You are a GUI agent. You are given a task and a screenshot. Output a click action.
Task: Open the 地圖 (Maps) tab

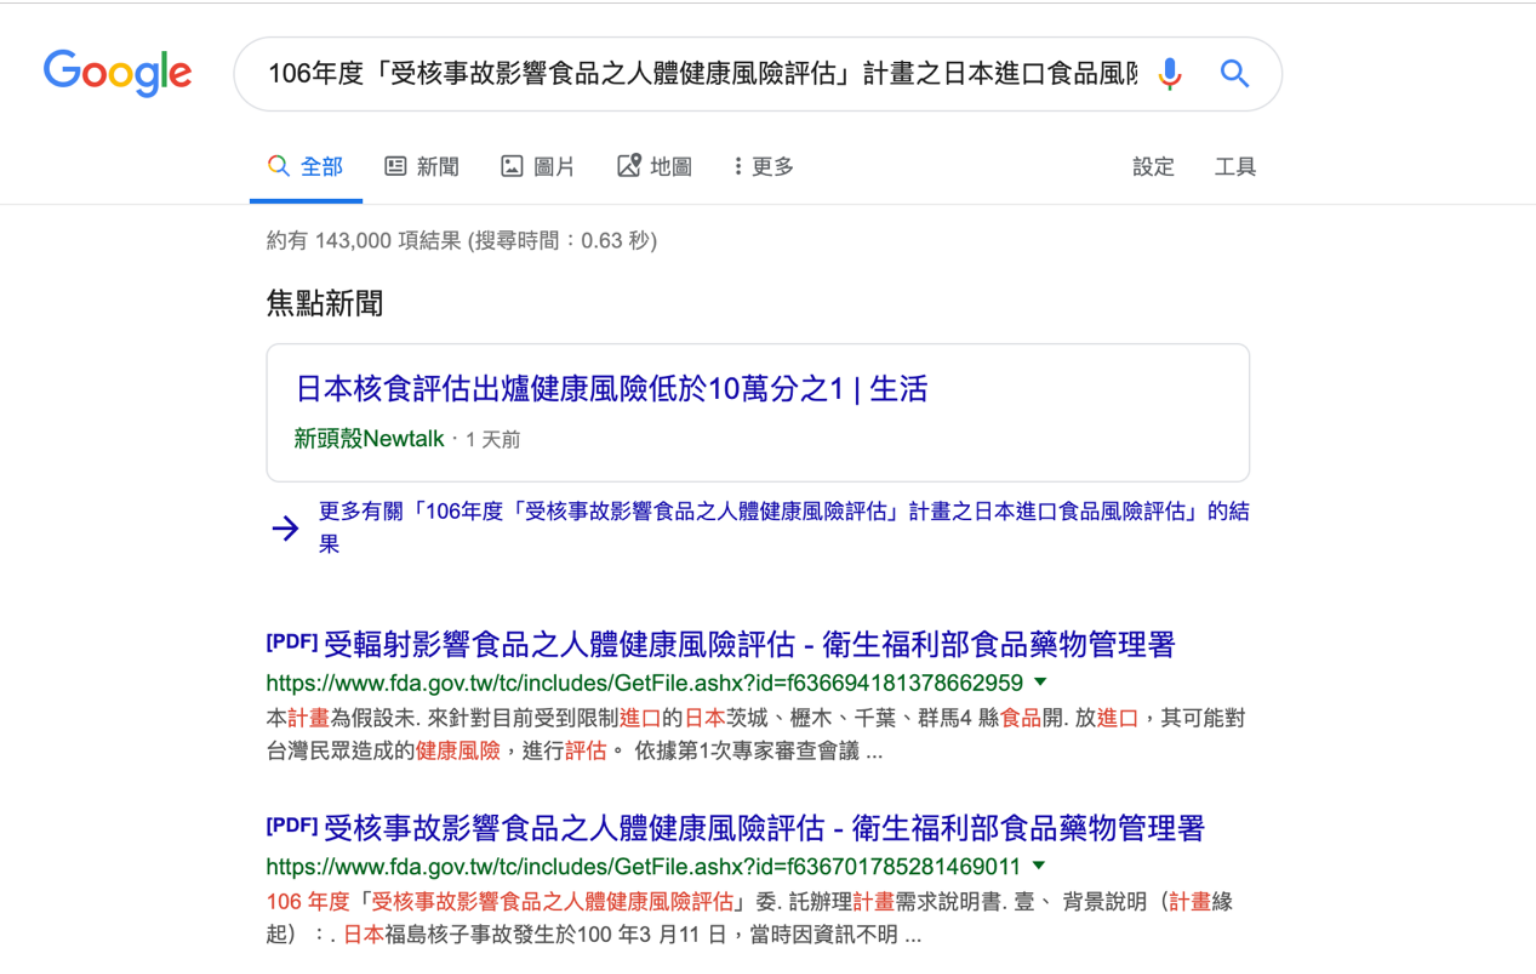655,167
